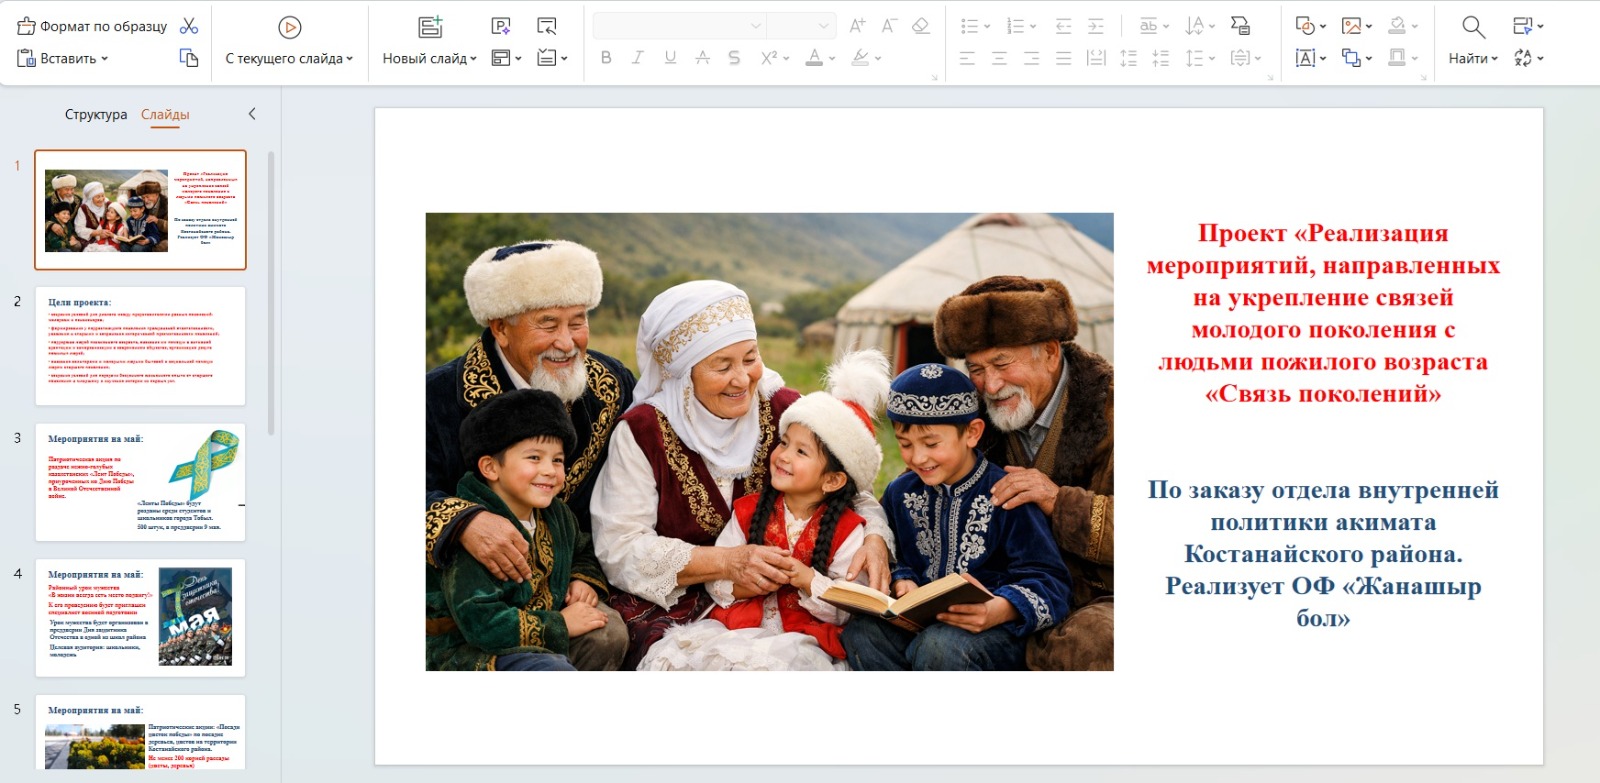Toggle Italic formatting
The height and width of the screenshot is (783, 1600).
[x=638, y=58]
